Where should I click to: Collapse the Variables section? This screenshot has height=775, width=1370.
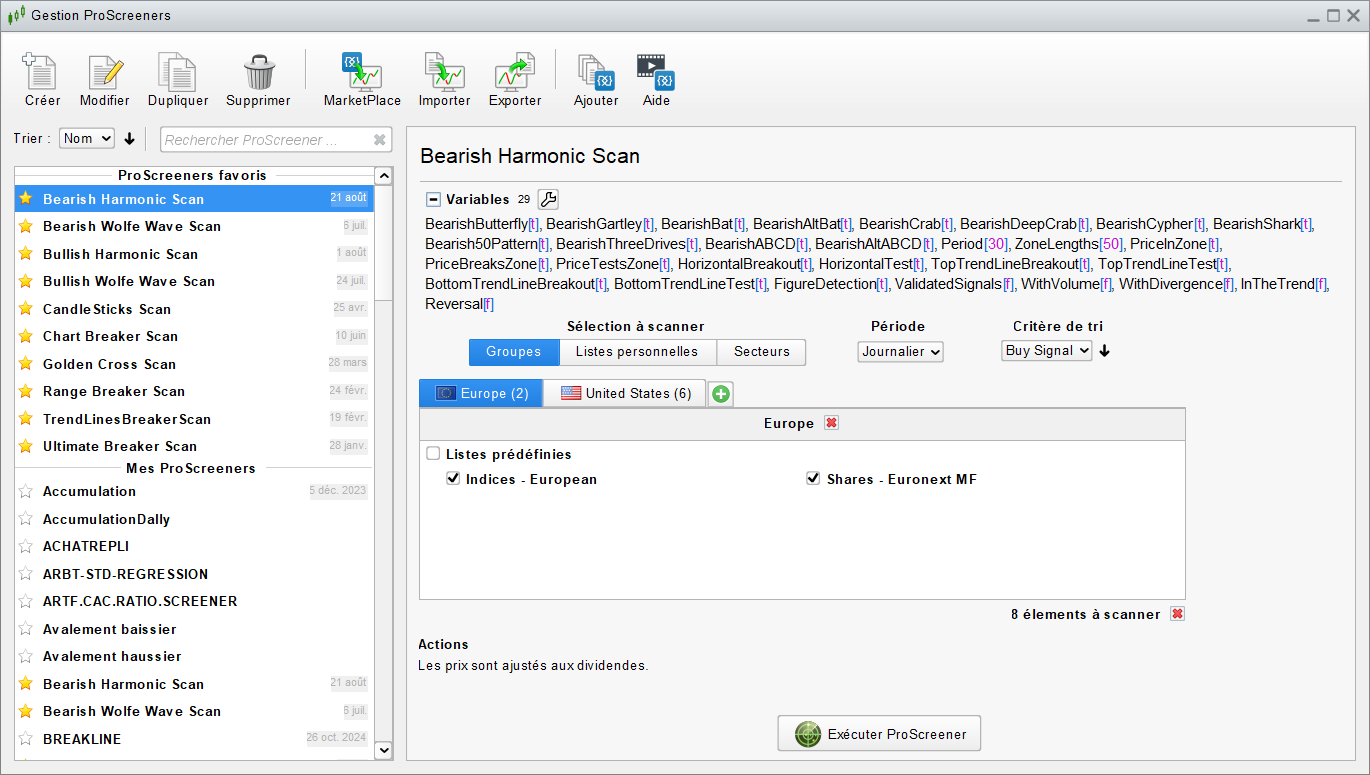(x=433, y=199)
